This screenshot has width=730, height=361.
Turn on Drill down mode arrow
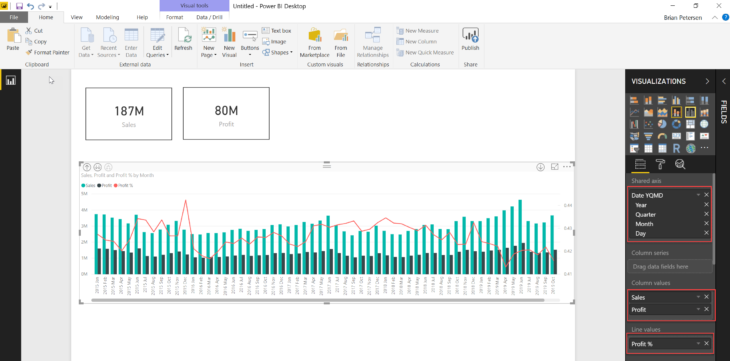541,167
